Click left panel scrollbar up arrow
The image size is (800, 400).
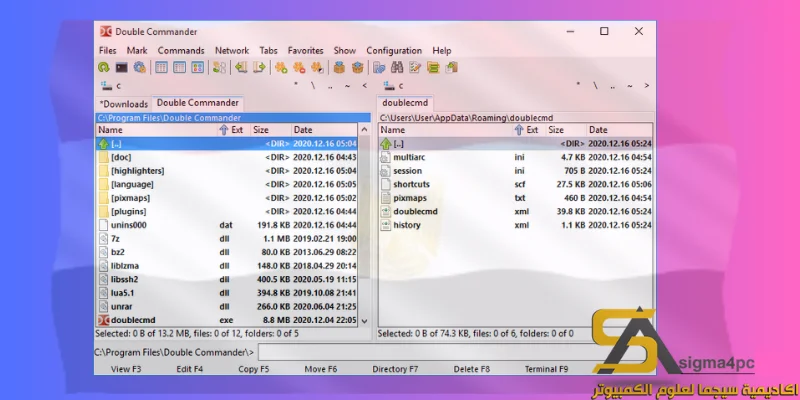tap(364, 130)
